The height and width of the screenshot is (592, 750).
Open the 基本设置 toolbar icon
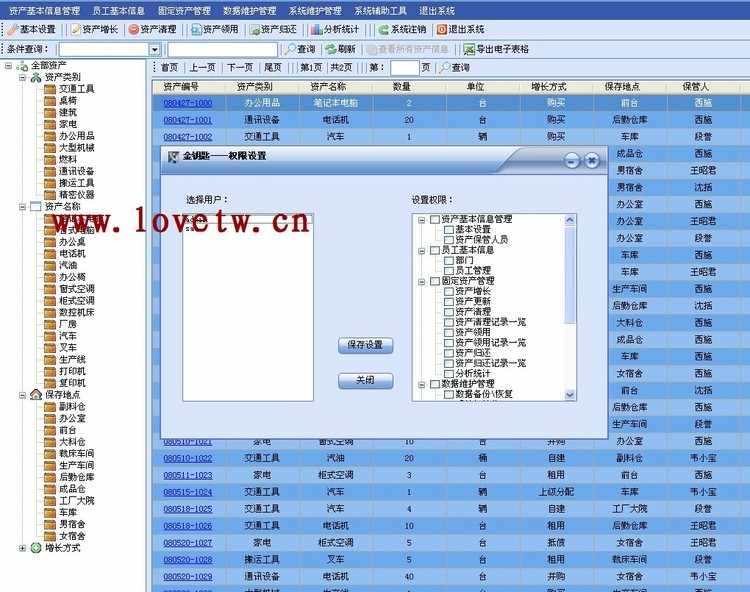(13, 30)
